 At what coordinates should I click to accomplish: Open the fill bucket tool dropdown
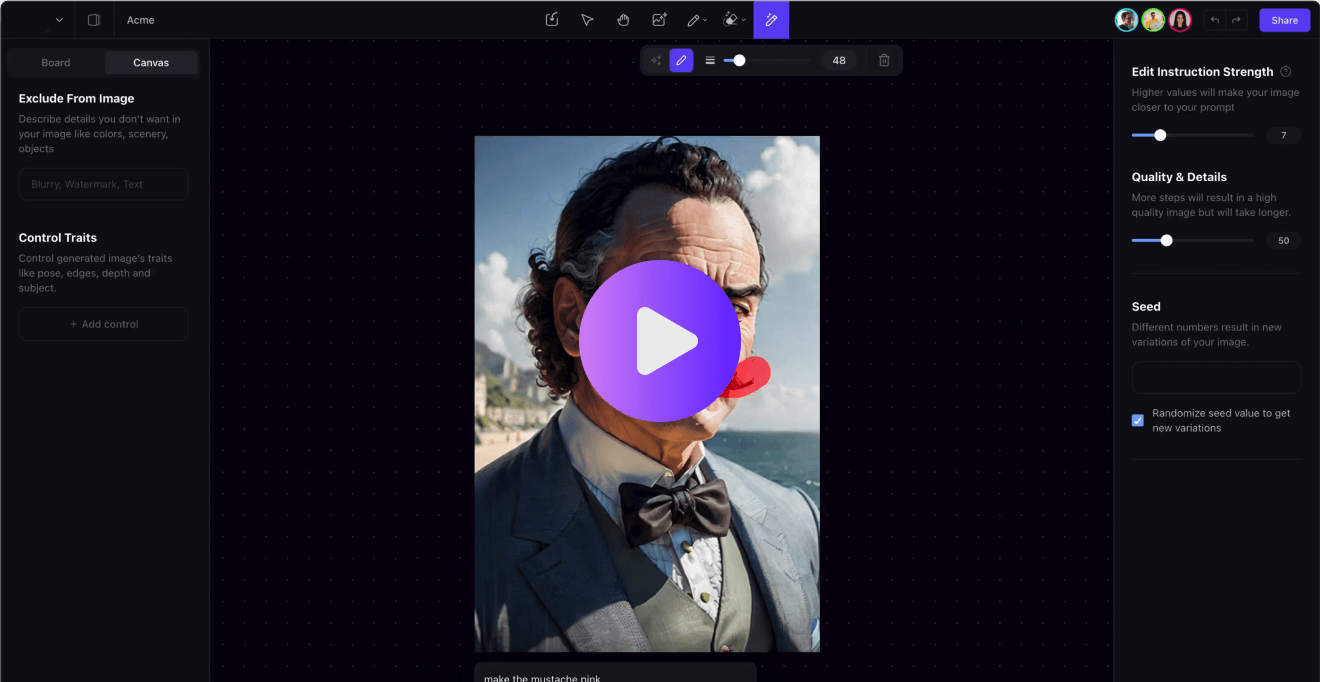734,20
